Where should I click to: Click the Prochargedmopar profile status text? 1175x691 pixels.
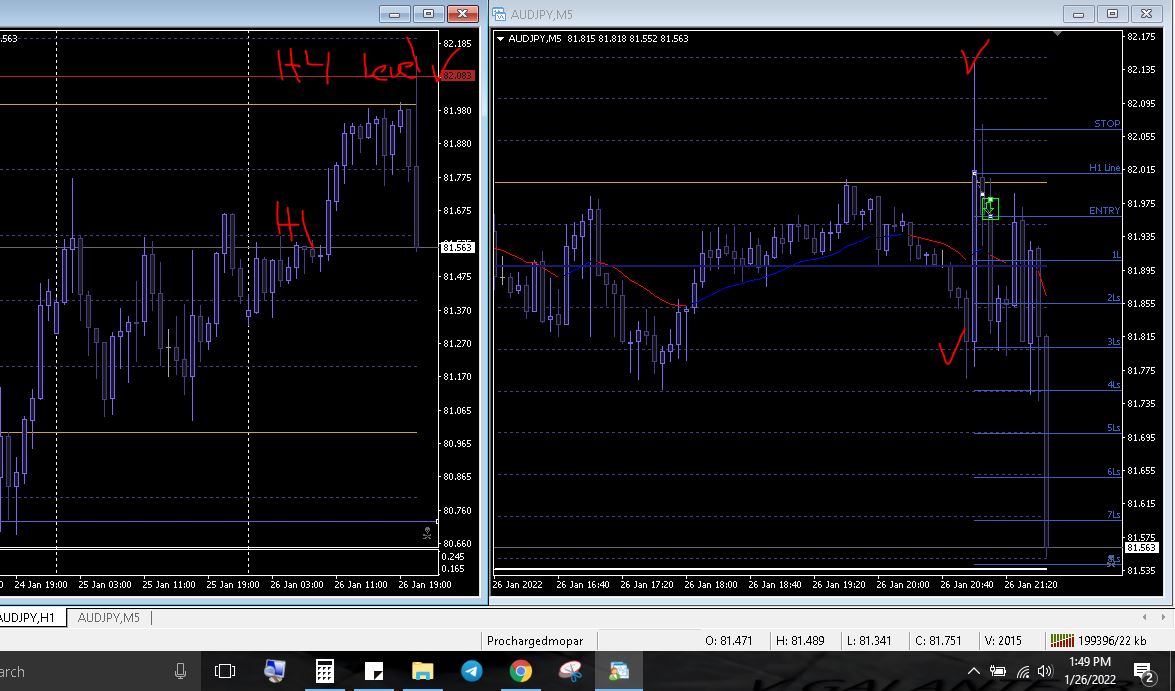point(534,641)
